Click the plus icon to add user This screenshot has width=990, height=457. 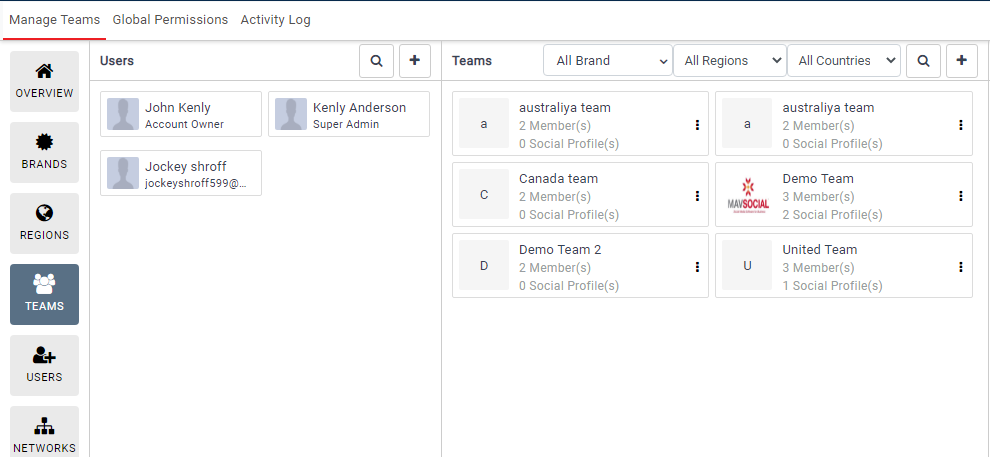[415, 61]
